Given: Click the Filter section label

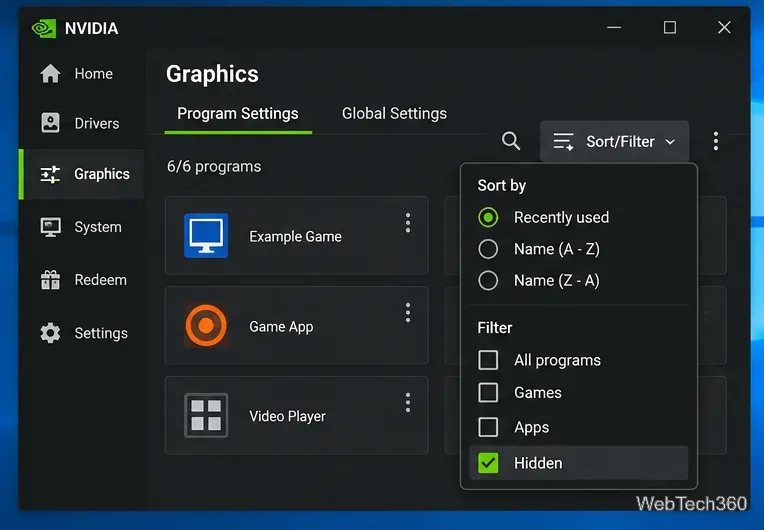Looking at the screenshot, I should coord(495,328).
